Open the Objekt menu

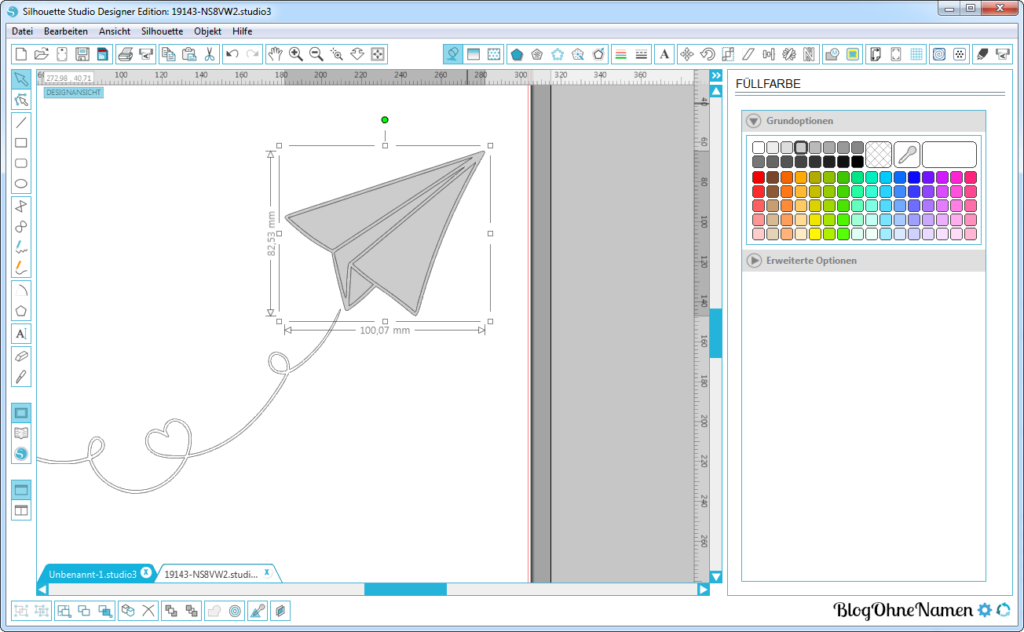coord(207,31)
